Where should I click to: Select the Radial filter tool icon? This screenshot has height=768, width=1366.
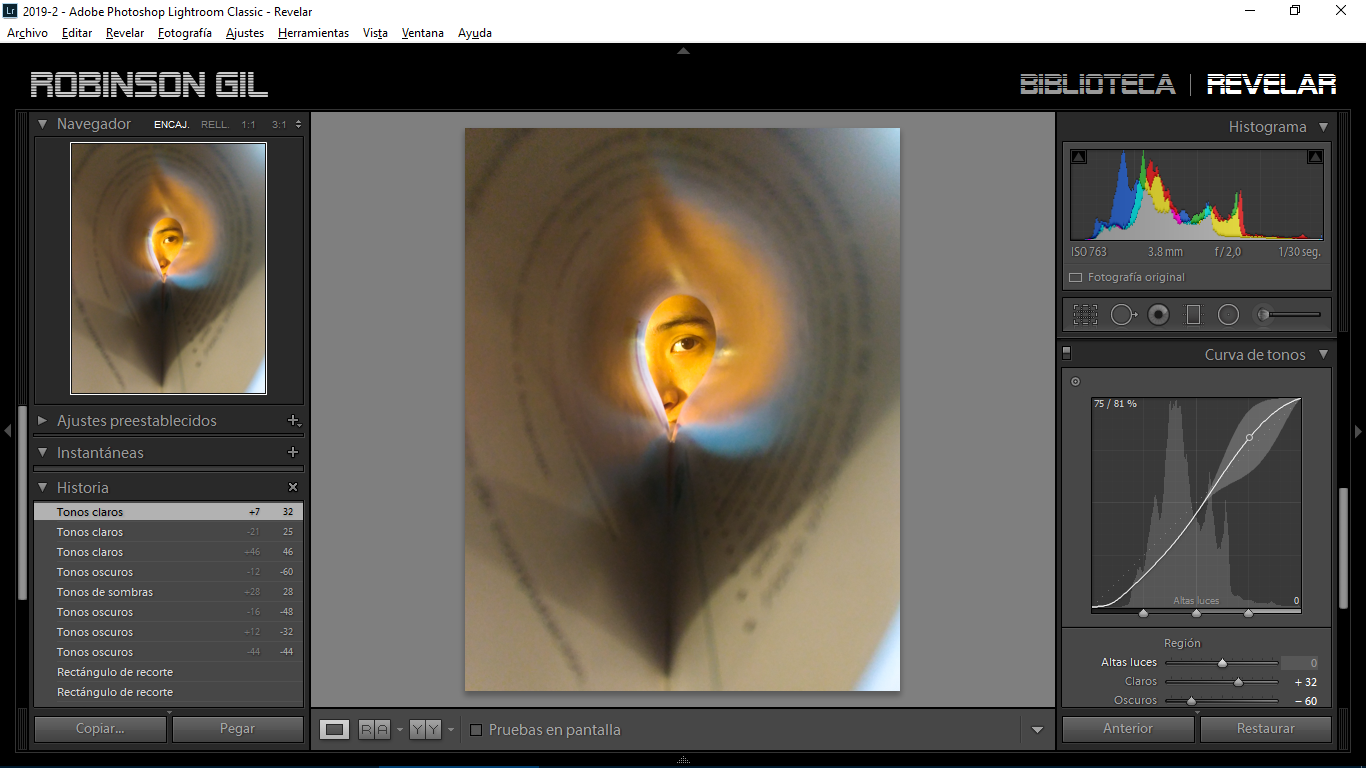[x=1228, y=315]
